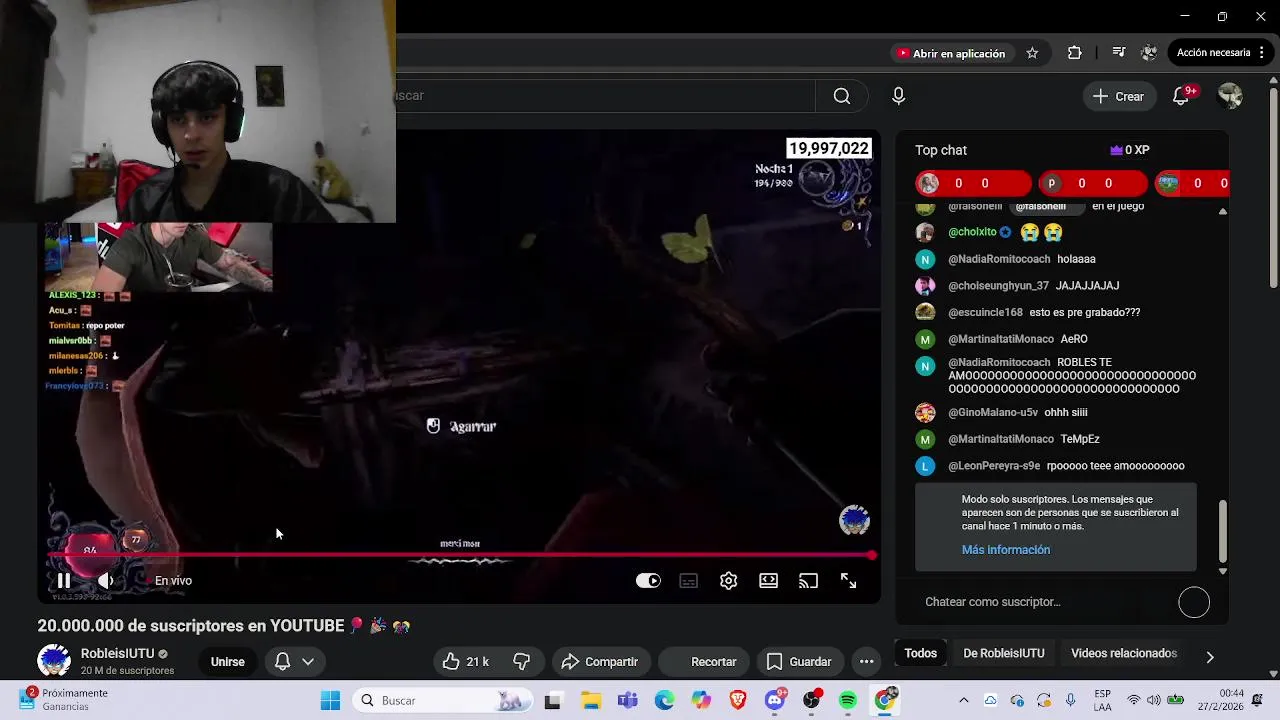
Task: Open Windows Start menu
Action: click(330, 700)
